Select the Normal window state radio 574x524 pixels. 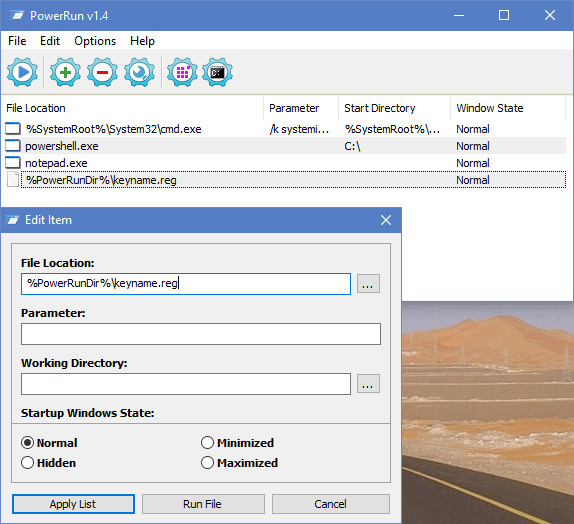click(27, 443)
